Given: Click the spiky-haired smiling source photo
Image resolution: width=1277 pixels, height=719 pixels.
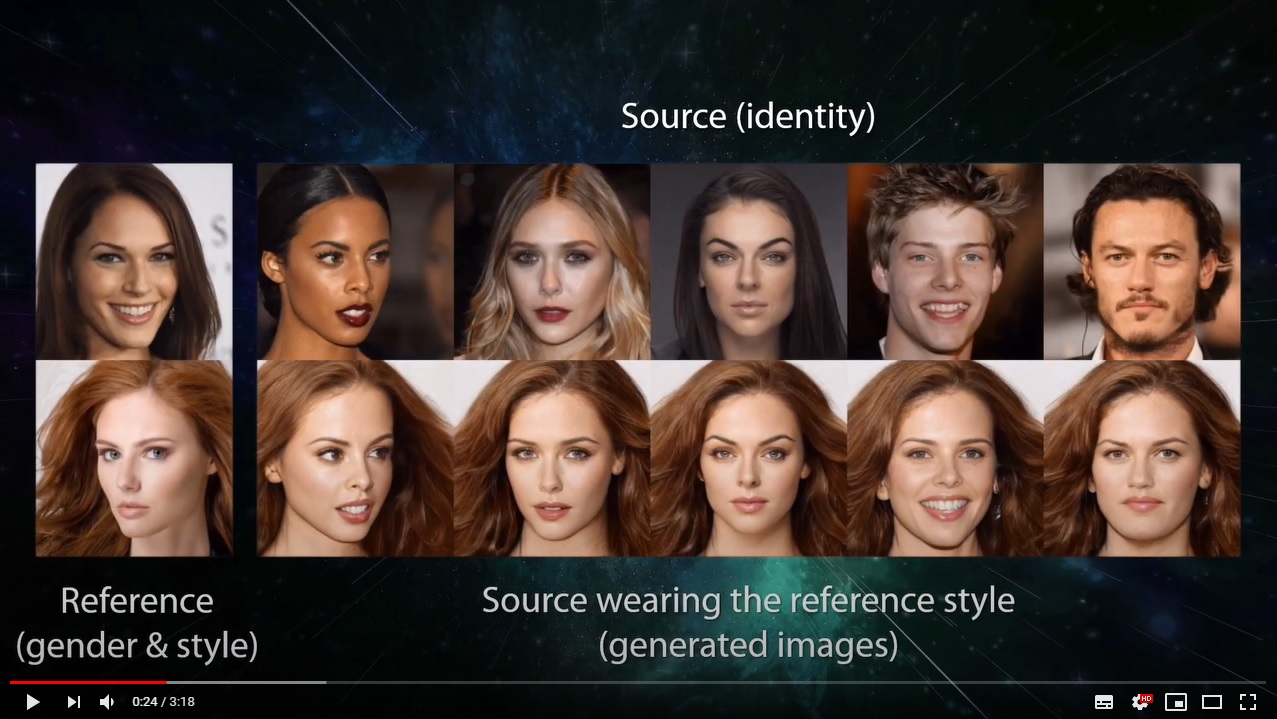Looking at the screenshot, I should coord(945,261).
